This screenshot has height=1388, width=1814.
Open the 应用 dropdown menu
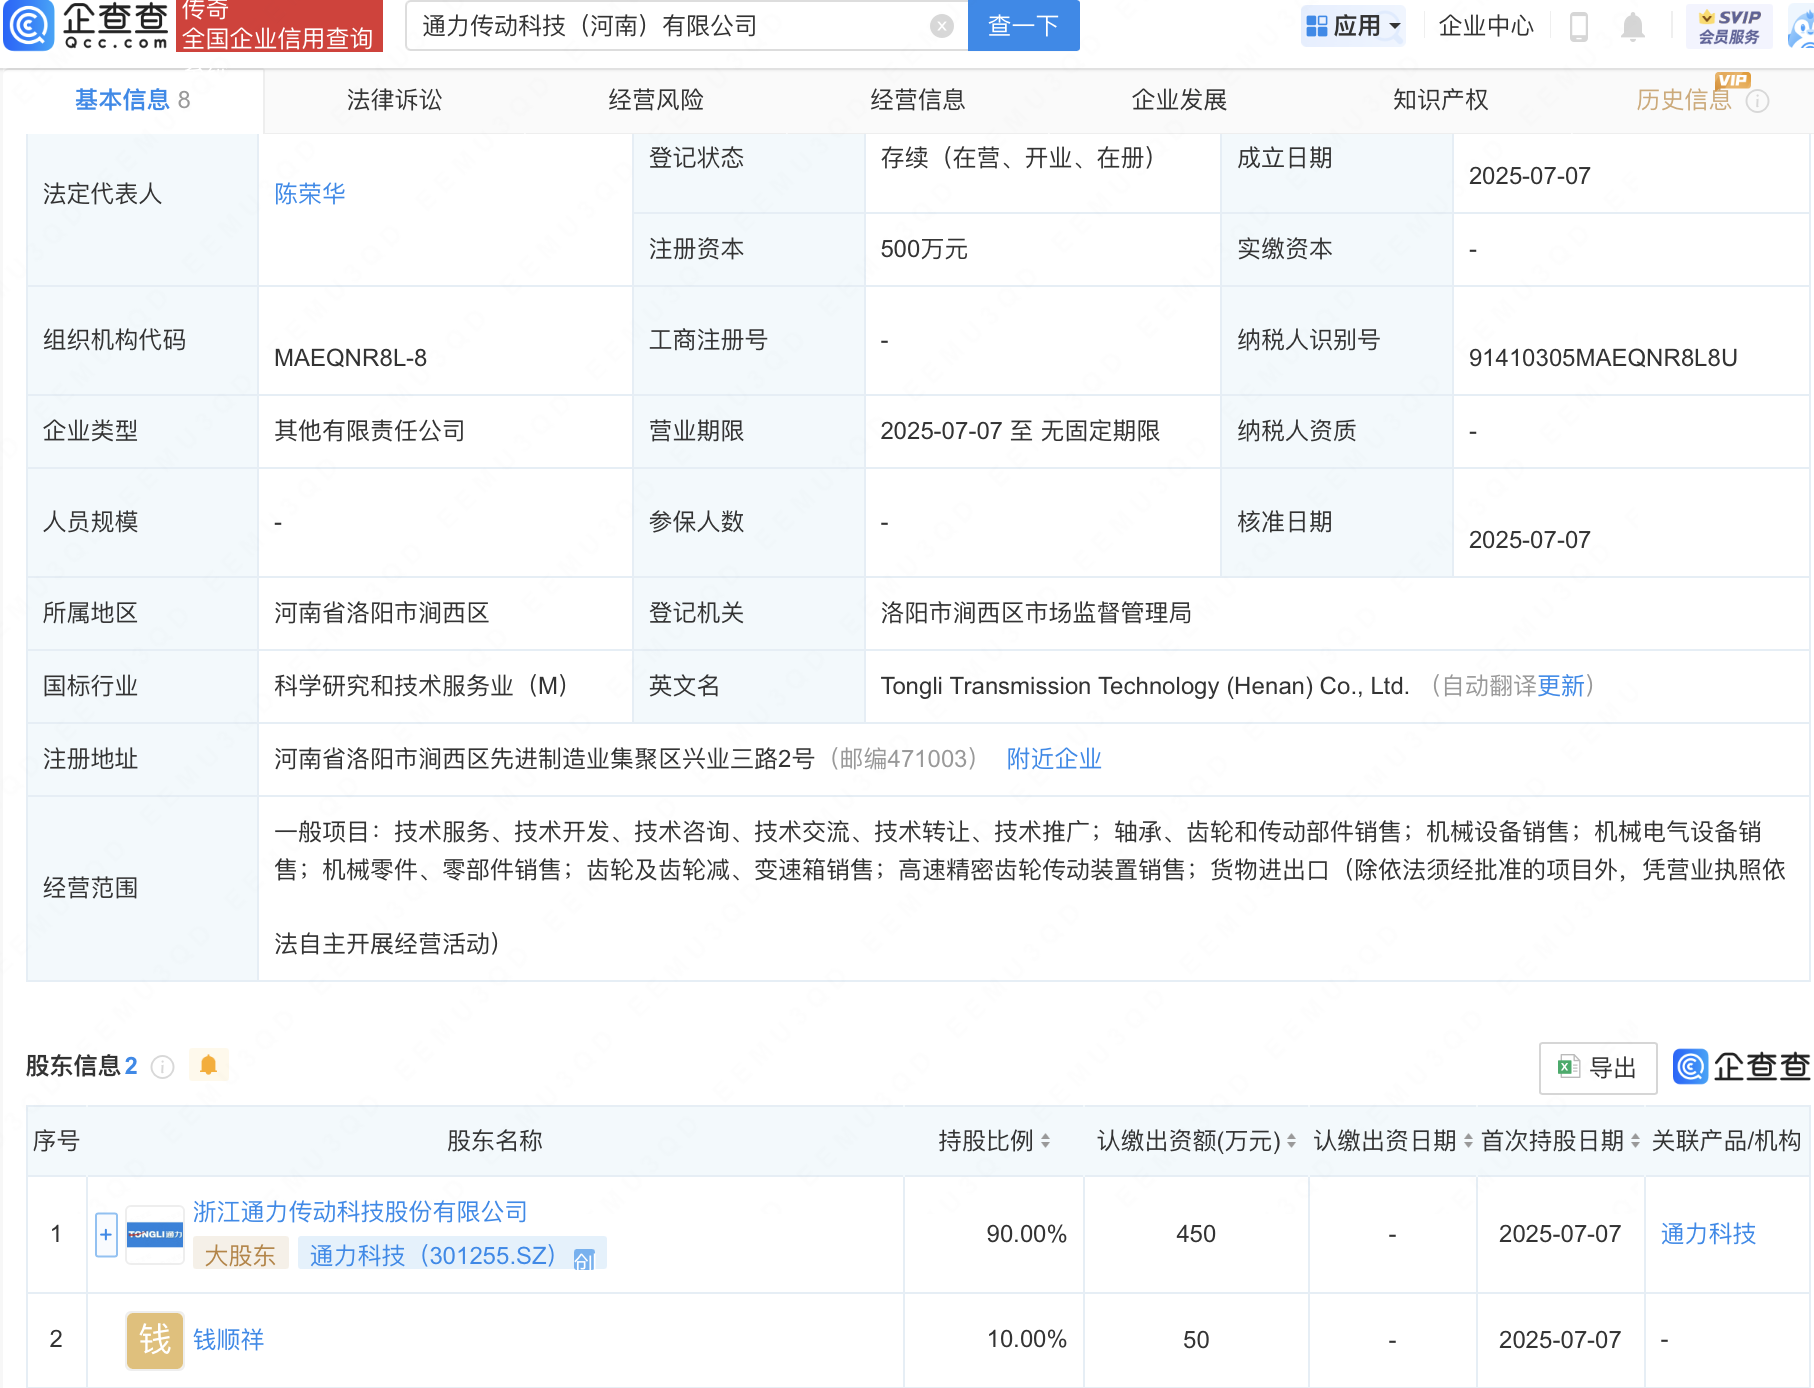1354,26
